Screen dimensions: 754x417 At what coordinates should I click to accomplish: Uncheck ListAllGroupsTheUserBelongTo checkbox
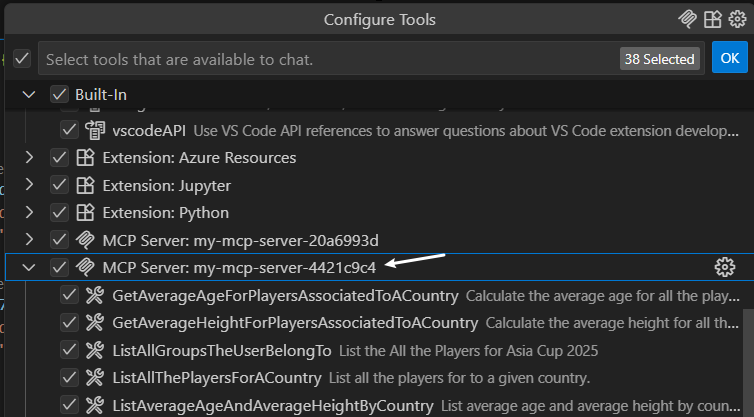(69, 350)
